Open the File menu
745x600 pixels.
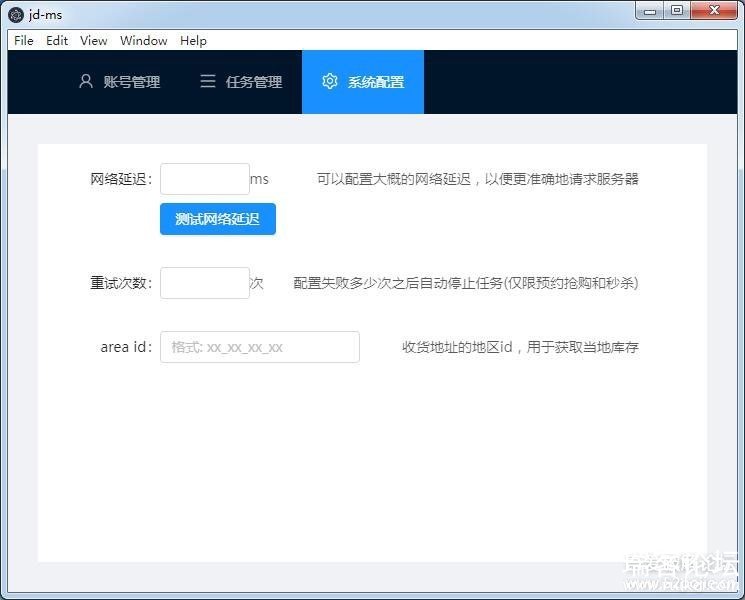tap(24, 41)
